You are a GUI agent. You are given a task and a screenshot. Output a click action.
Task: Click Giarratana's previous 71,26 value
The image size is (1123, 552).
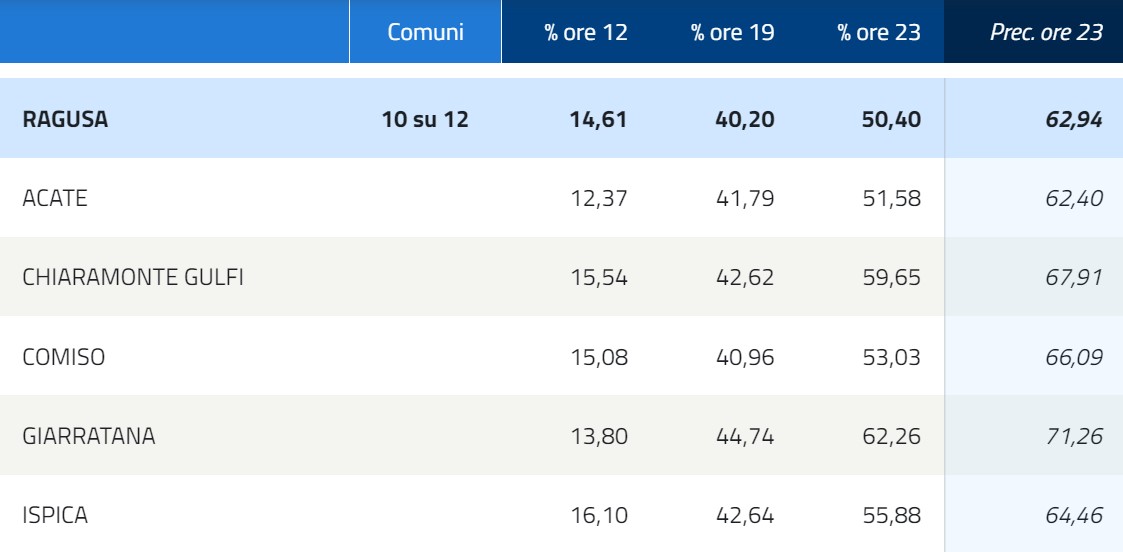click(x=1074, y=435)
